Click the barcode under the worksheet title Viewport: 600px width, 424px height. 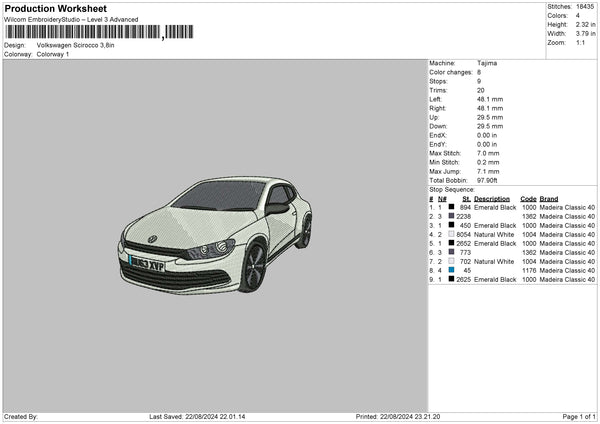click(x=99, y=32)
